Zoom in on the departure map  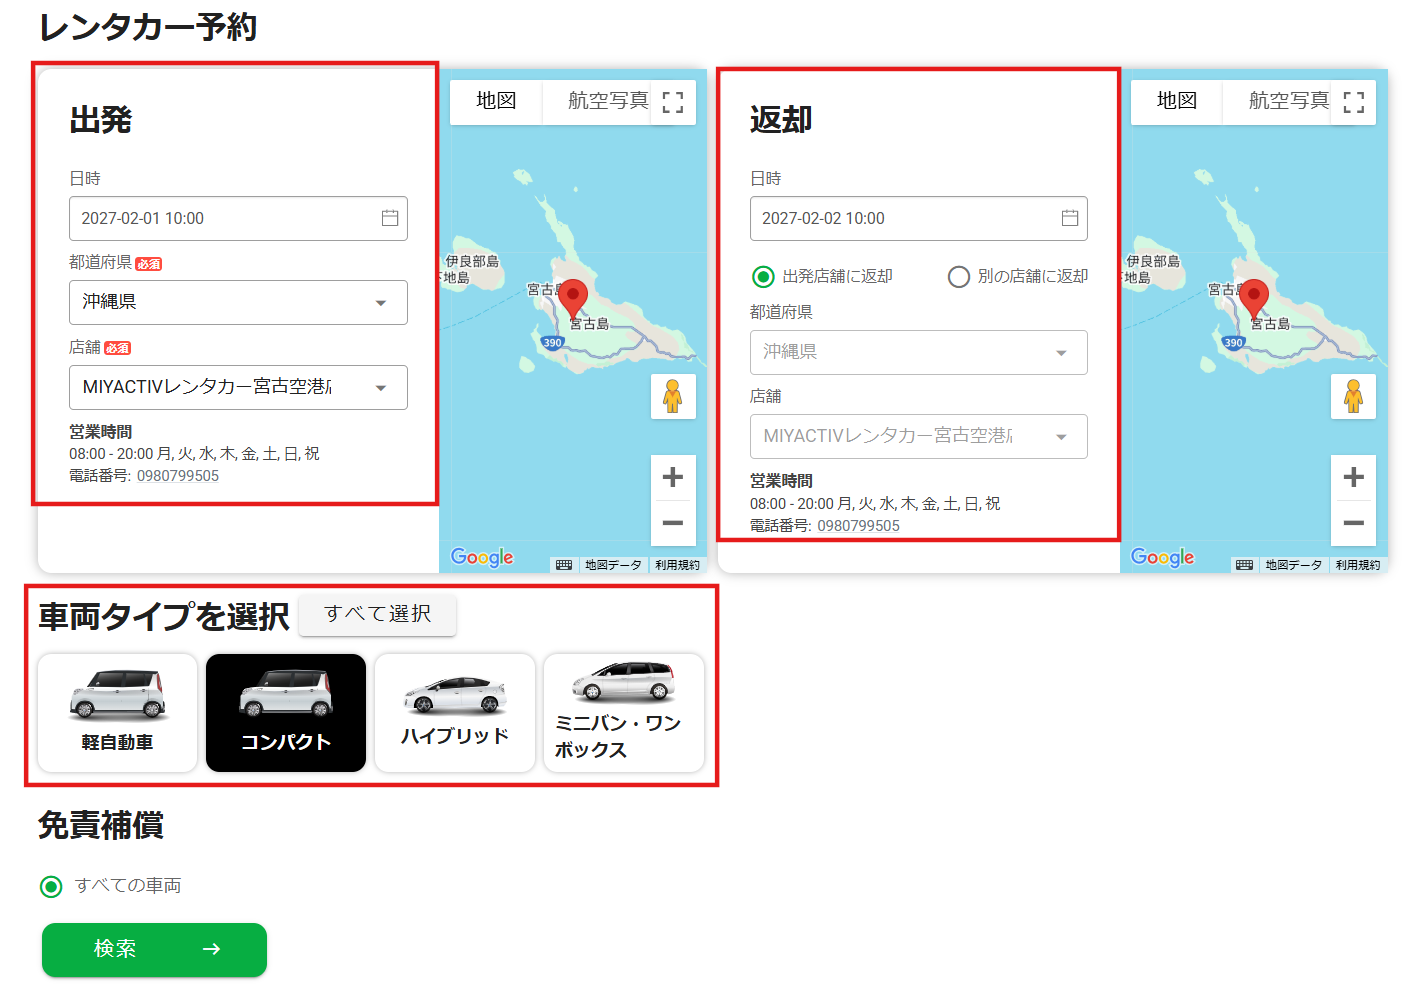tap(673, 477)
